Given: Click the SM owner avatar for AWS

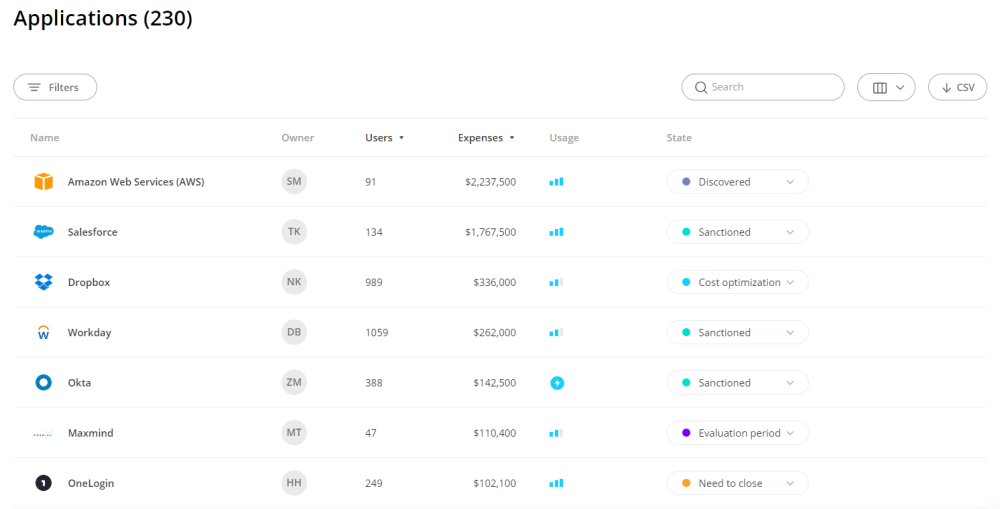Looking at the screenshot, I should [294, 182].
